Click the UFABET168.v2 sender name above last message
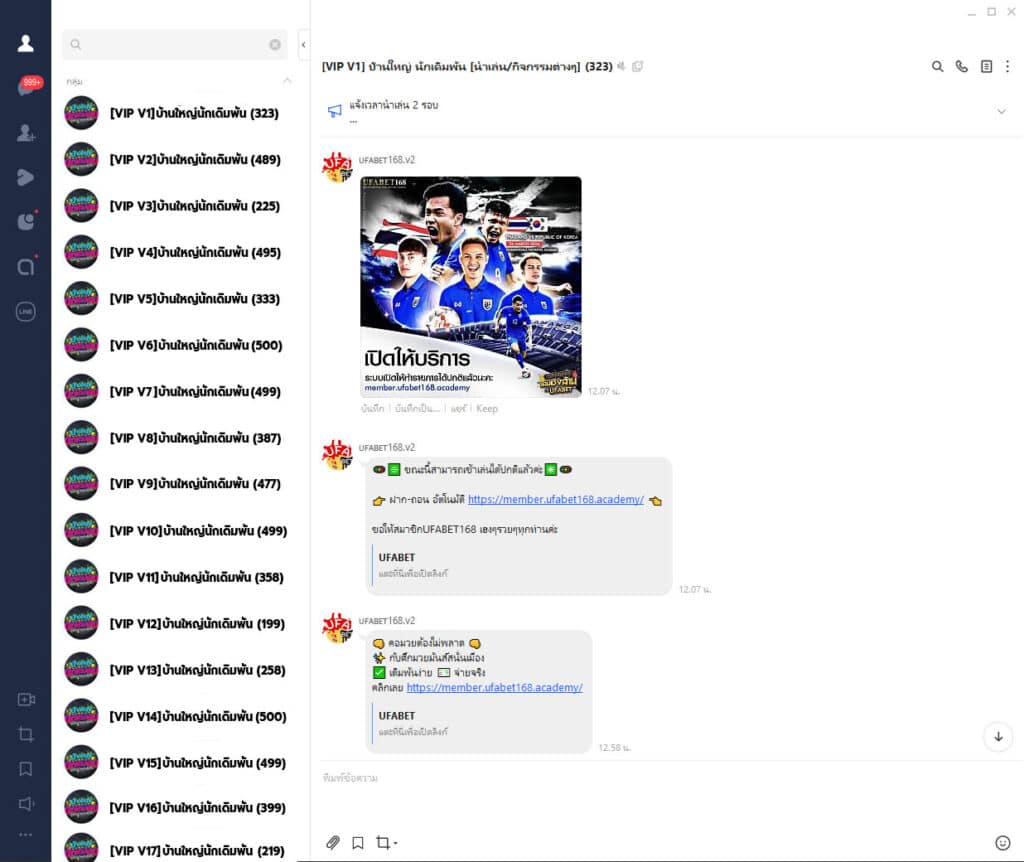This screenshot has width=1024, height=862. click(x=387, y=620)
